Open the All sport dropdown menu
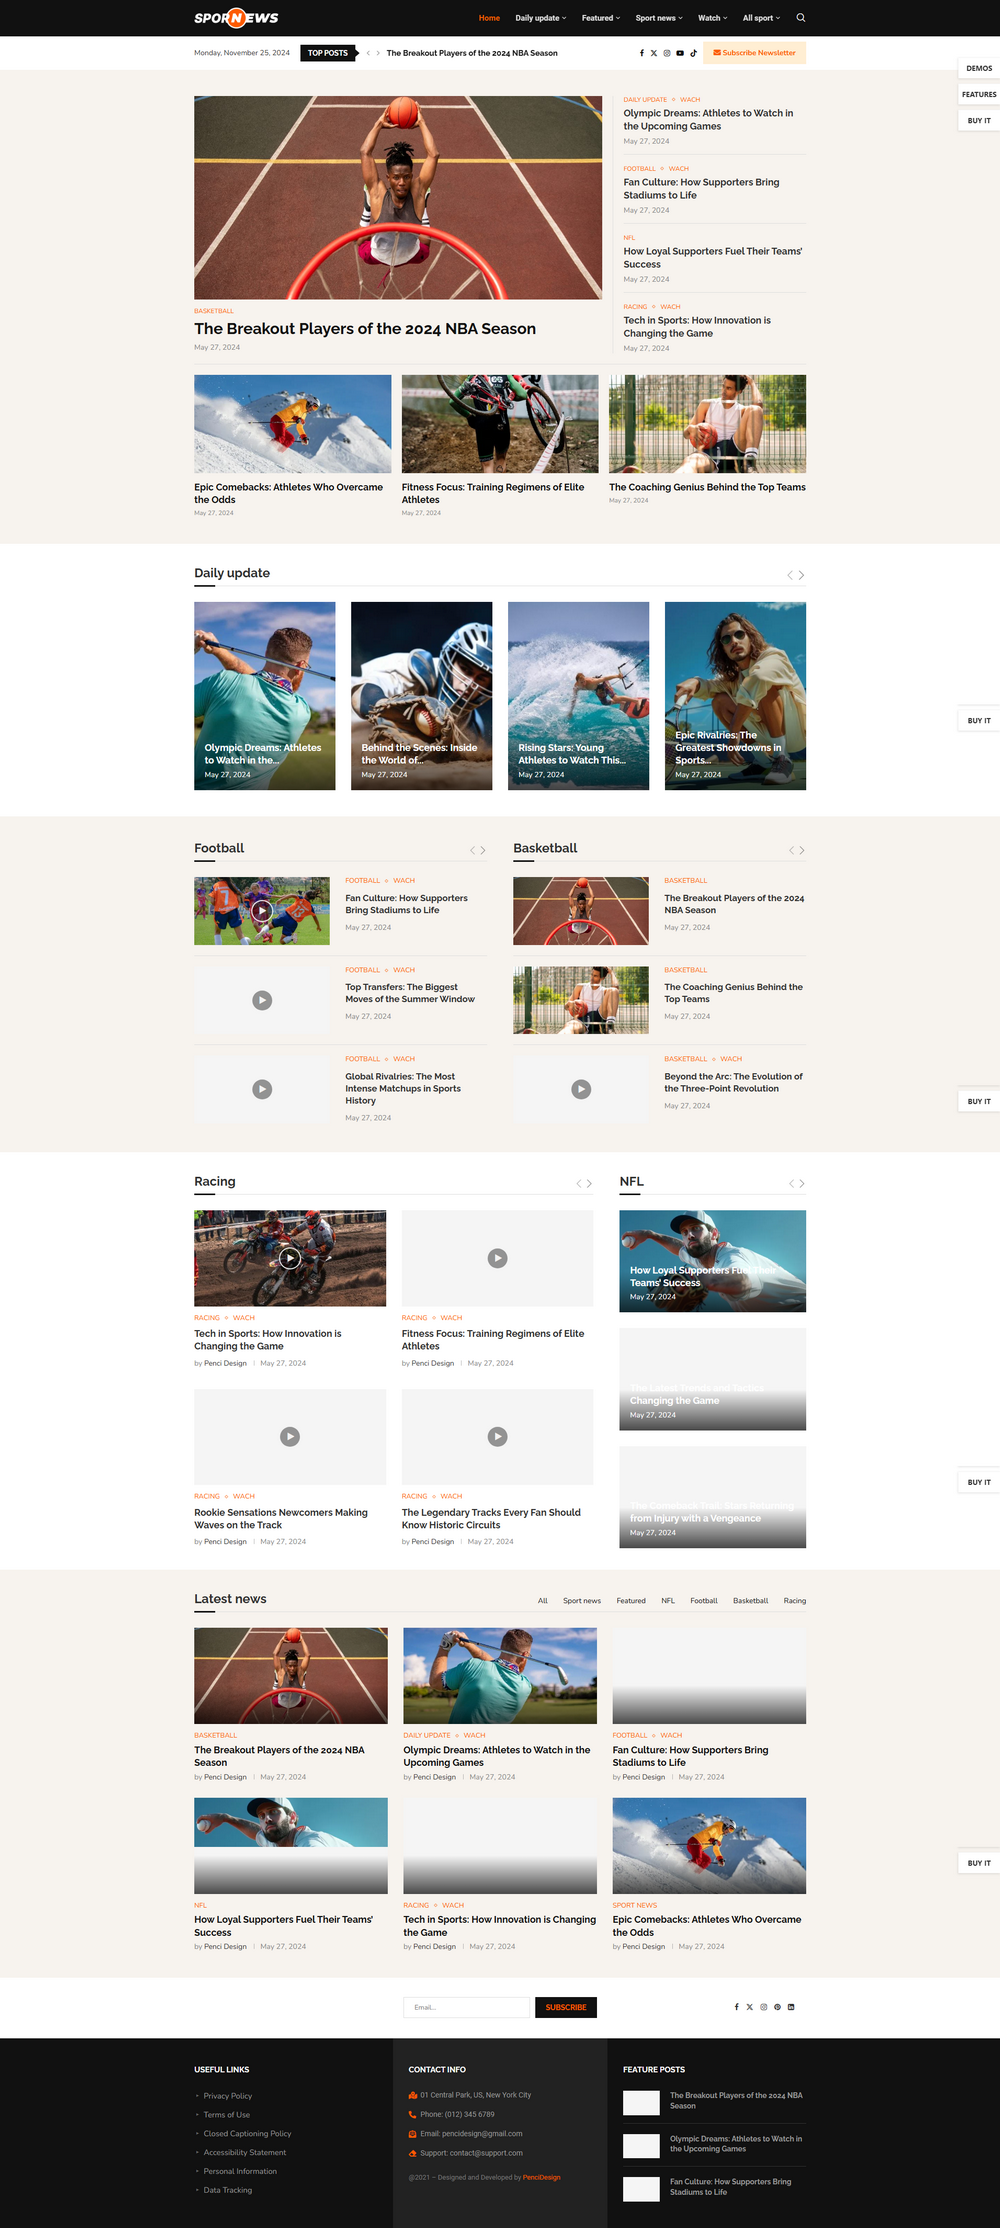The width and height of the screenshot is (1000, 2228). 761,18
